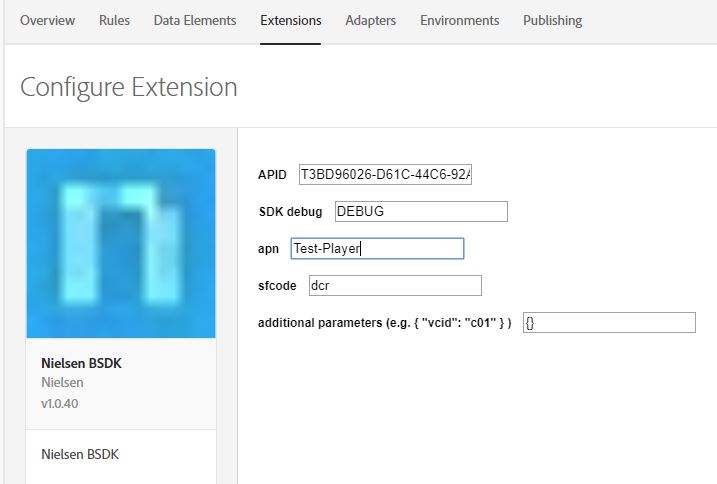Select the Extensions tab
The image size is (717, 484).
pyautogui.click(x=291, y=21)
